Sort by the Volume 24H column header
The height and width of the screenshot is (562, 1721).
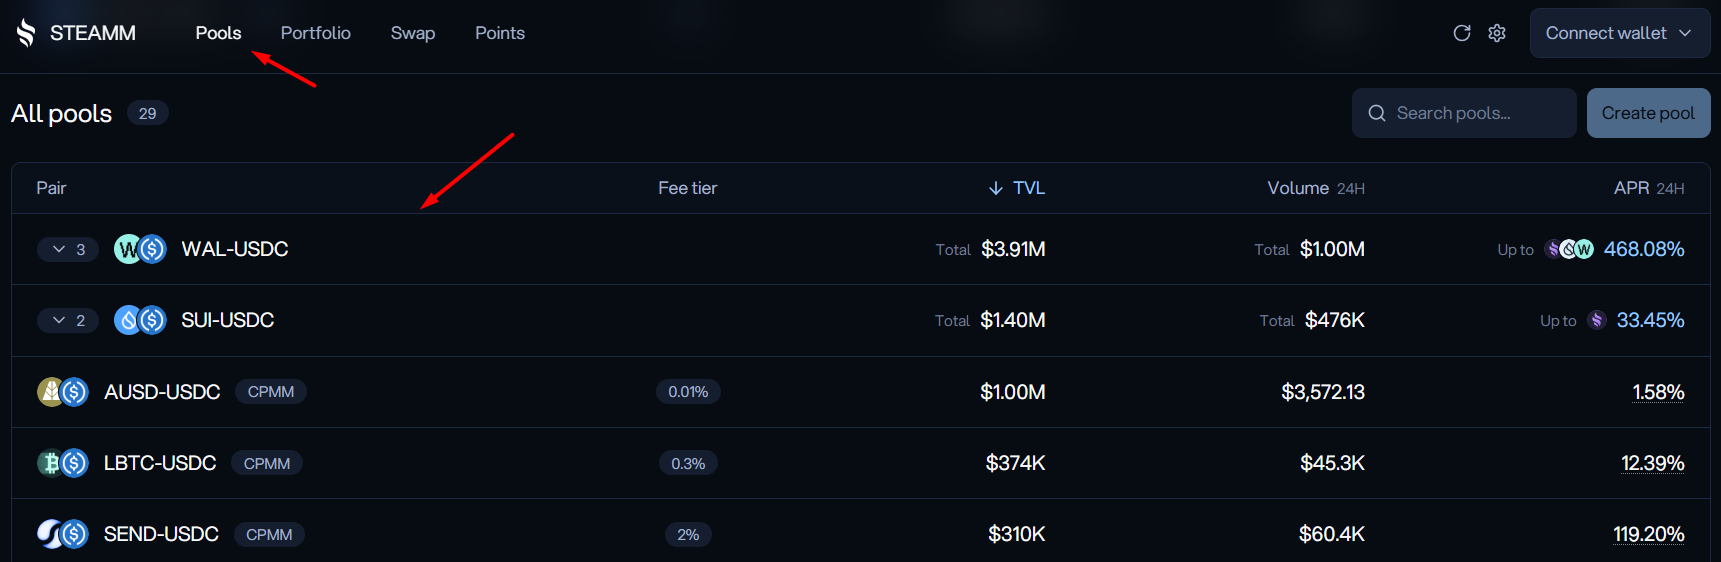pos(1316,188)
